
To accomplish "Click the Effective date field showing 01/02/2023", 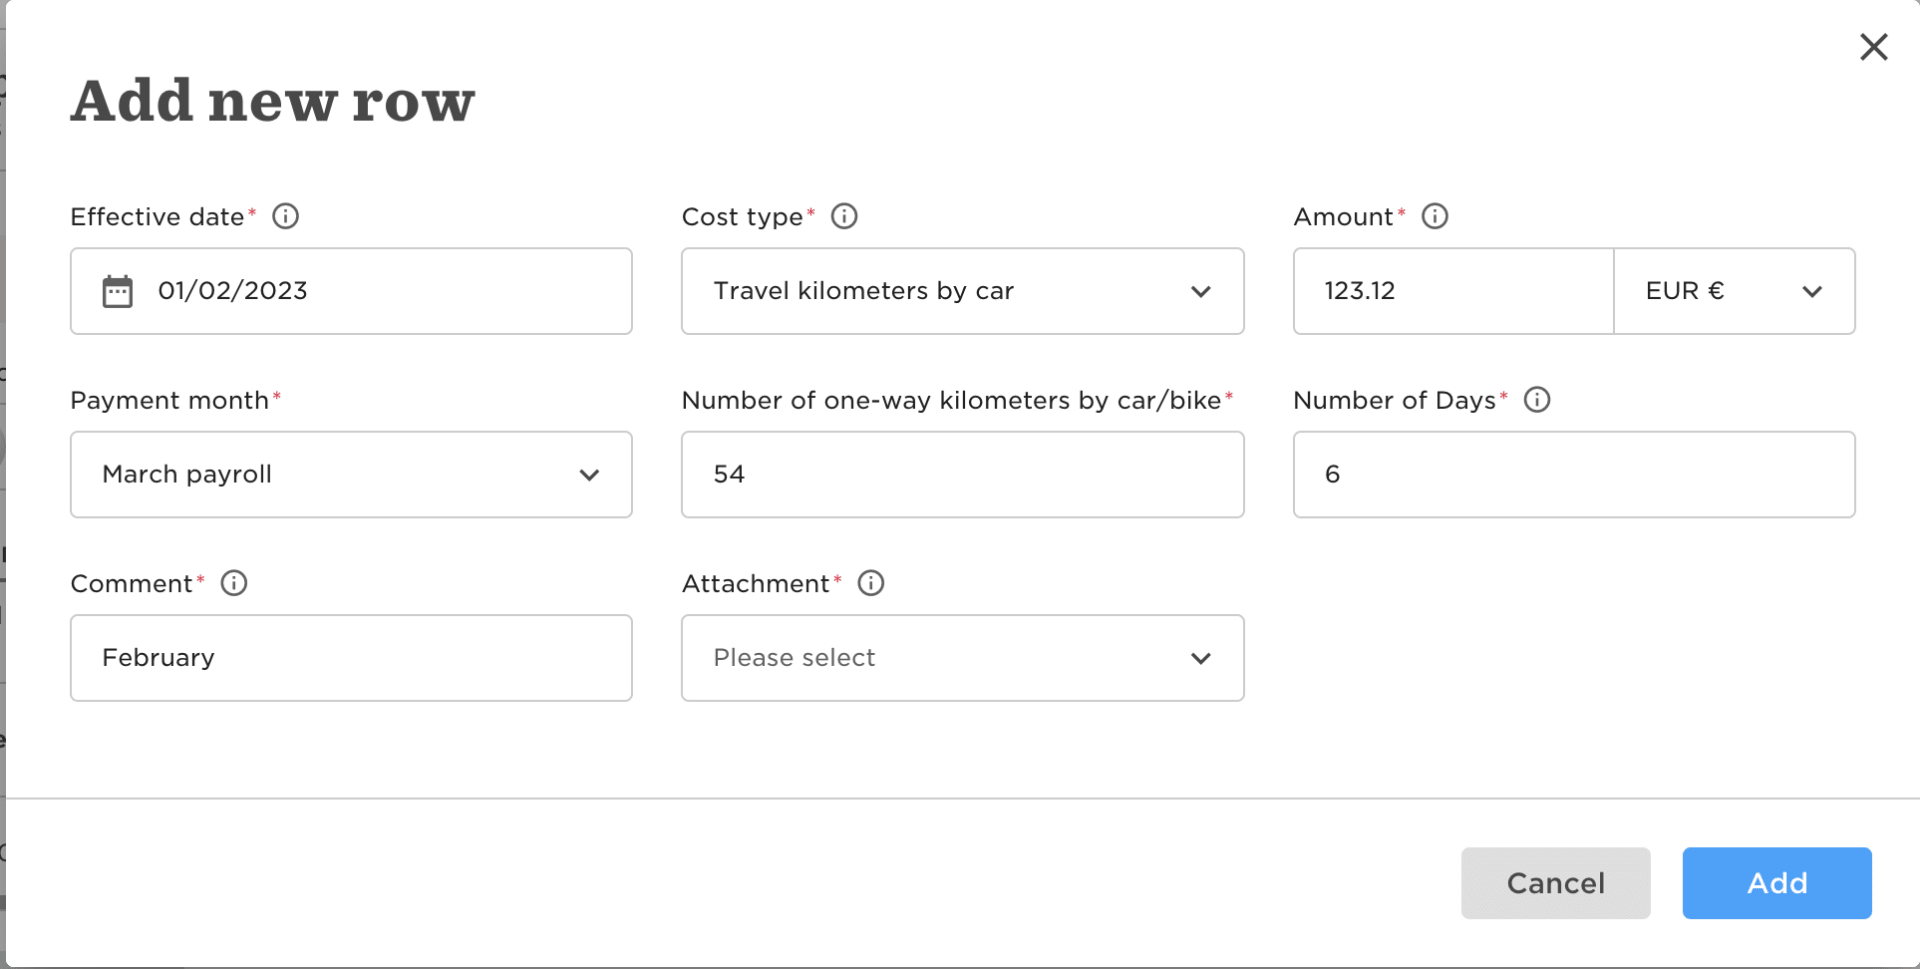I will [351, 291].
